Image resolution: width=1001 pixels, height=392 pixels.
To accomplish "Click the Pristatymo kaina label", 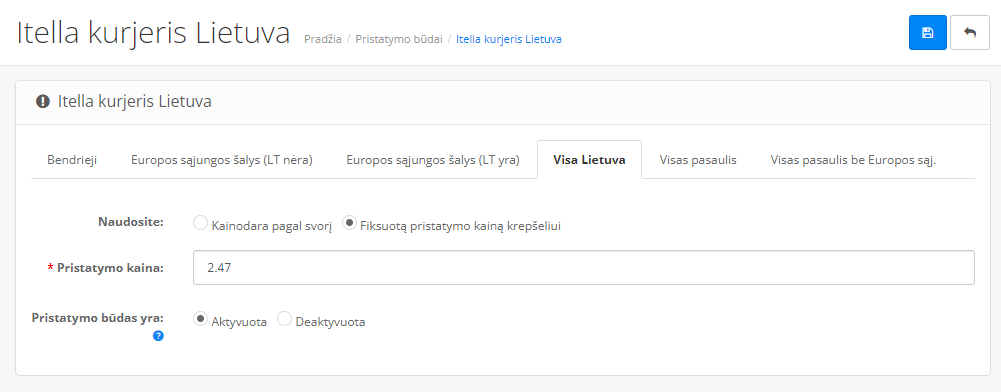I will click(110, 268).
